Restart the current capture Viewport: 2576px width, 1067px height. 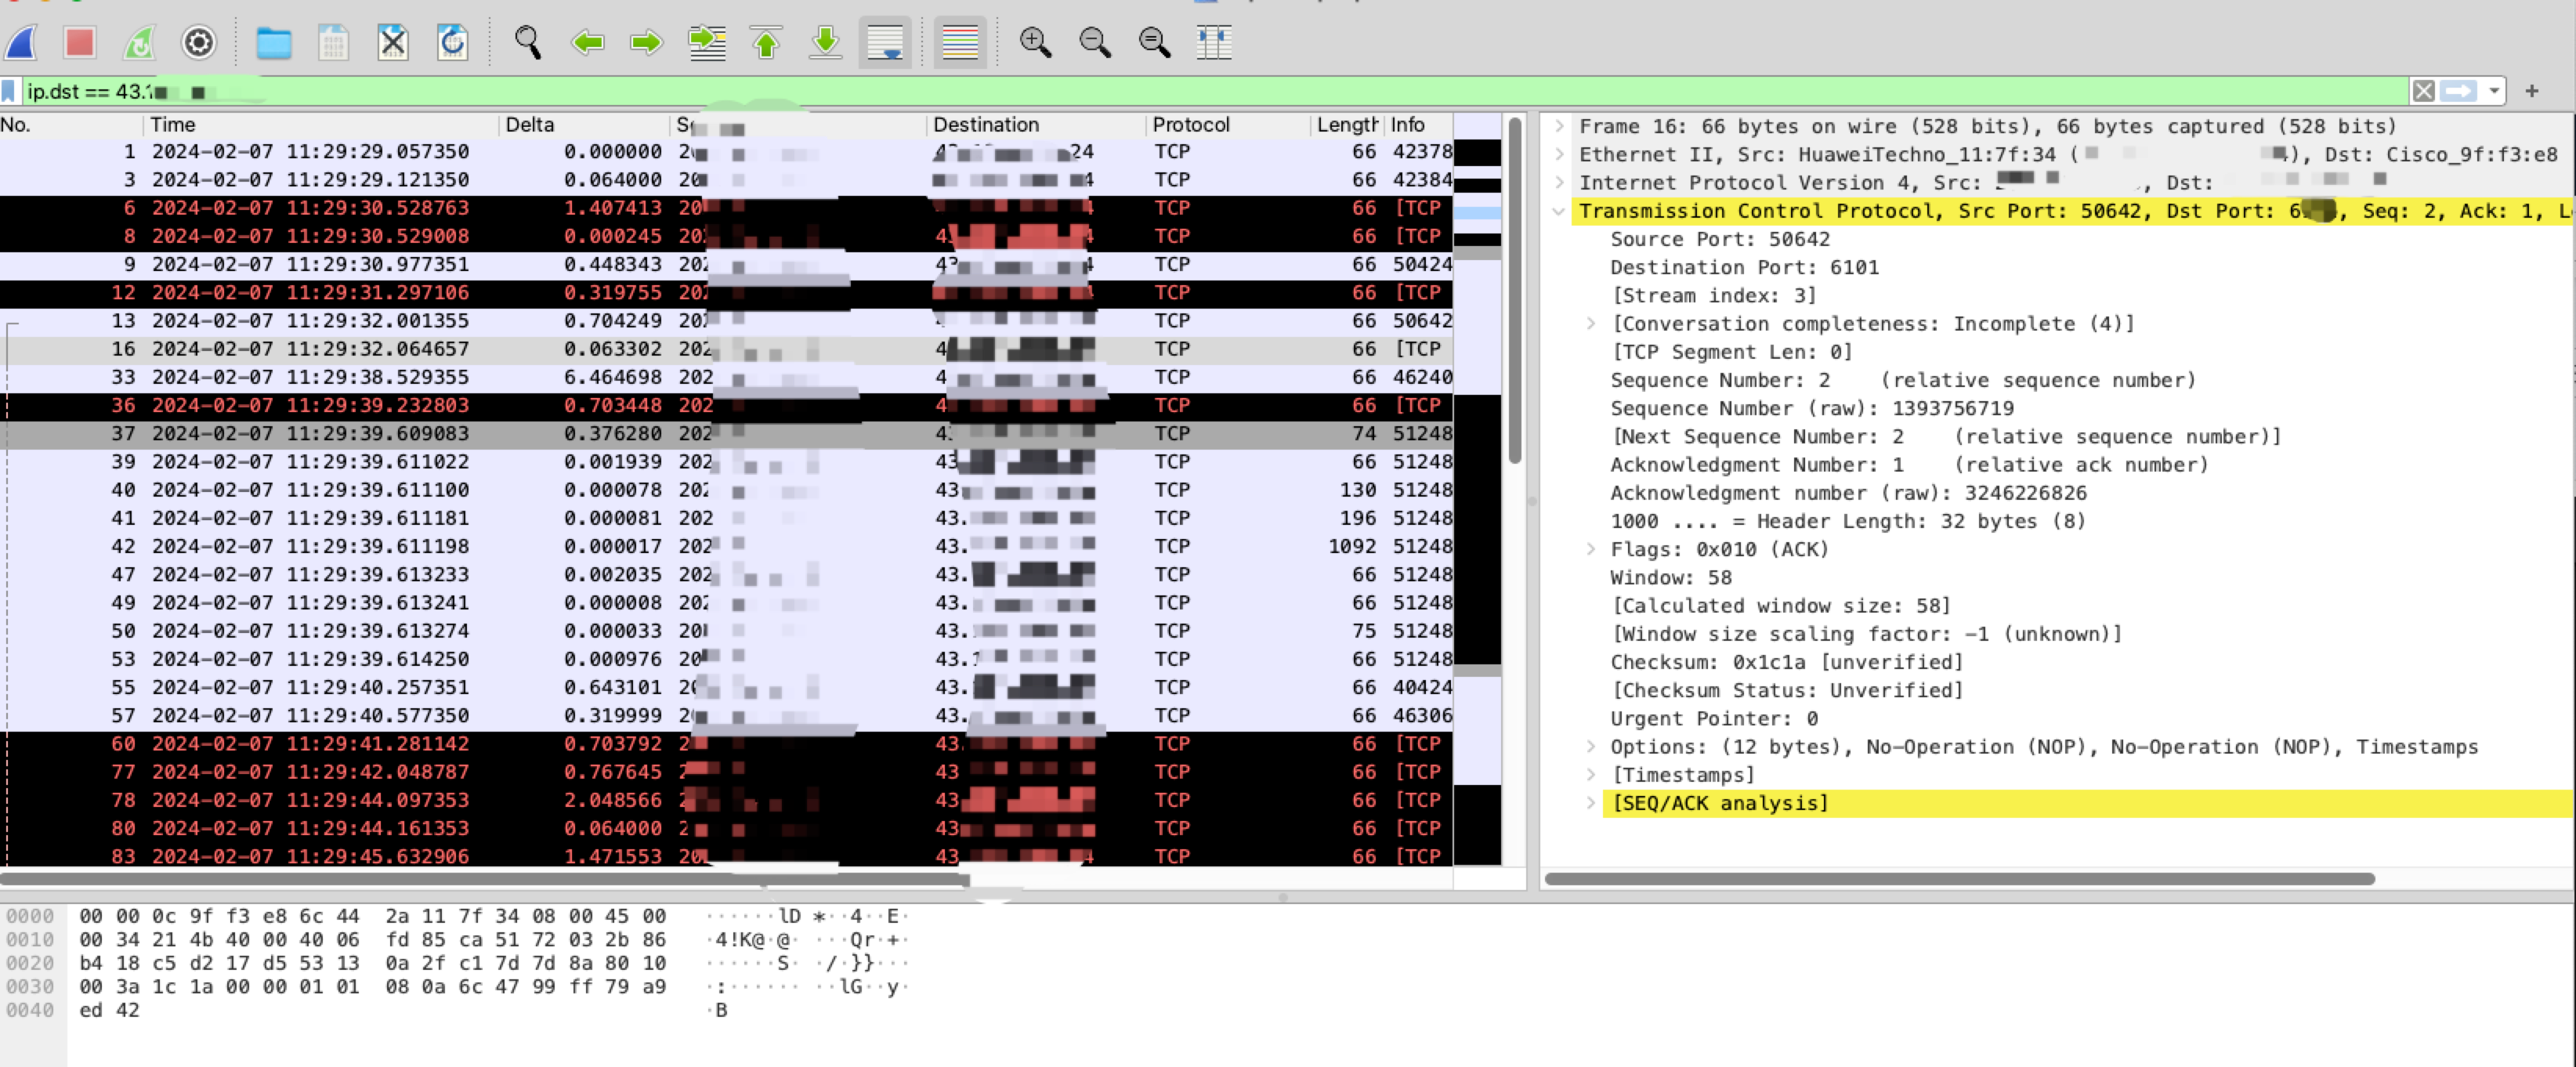(139, 42)
